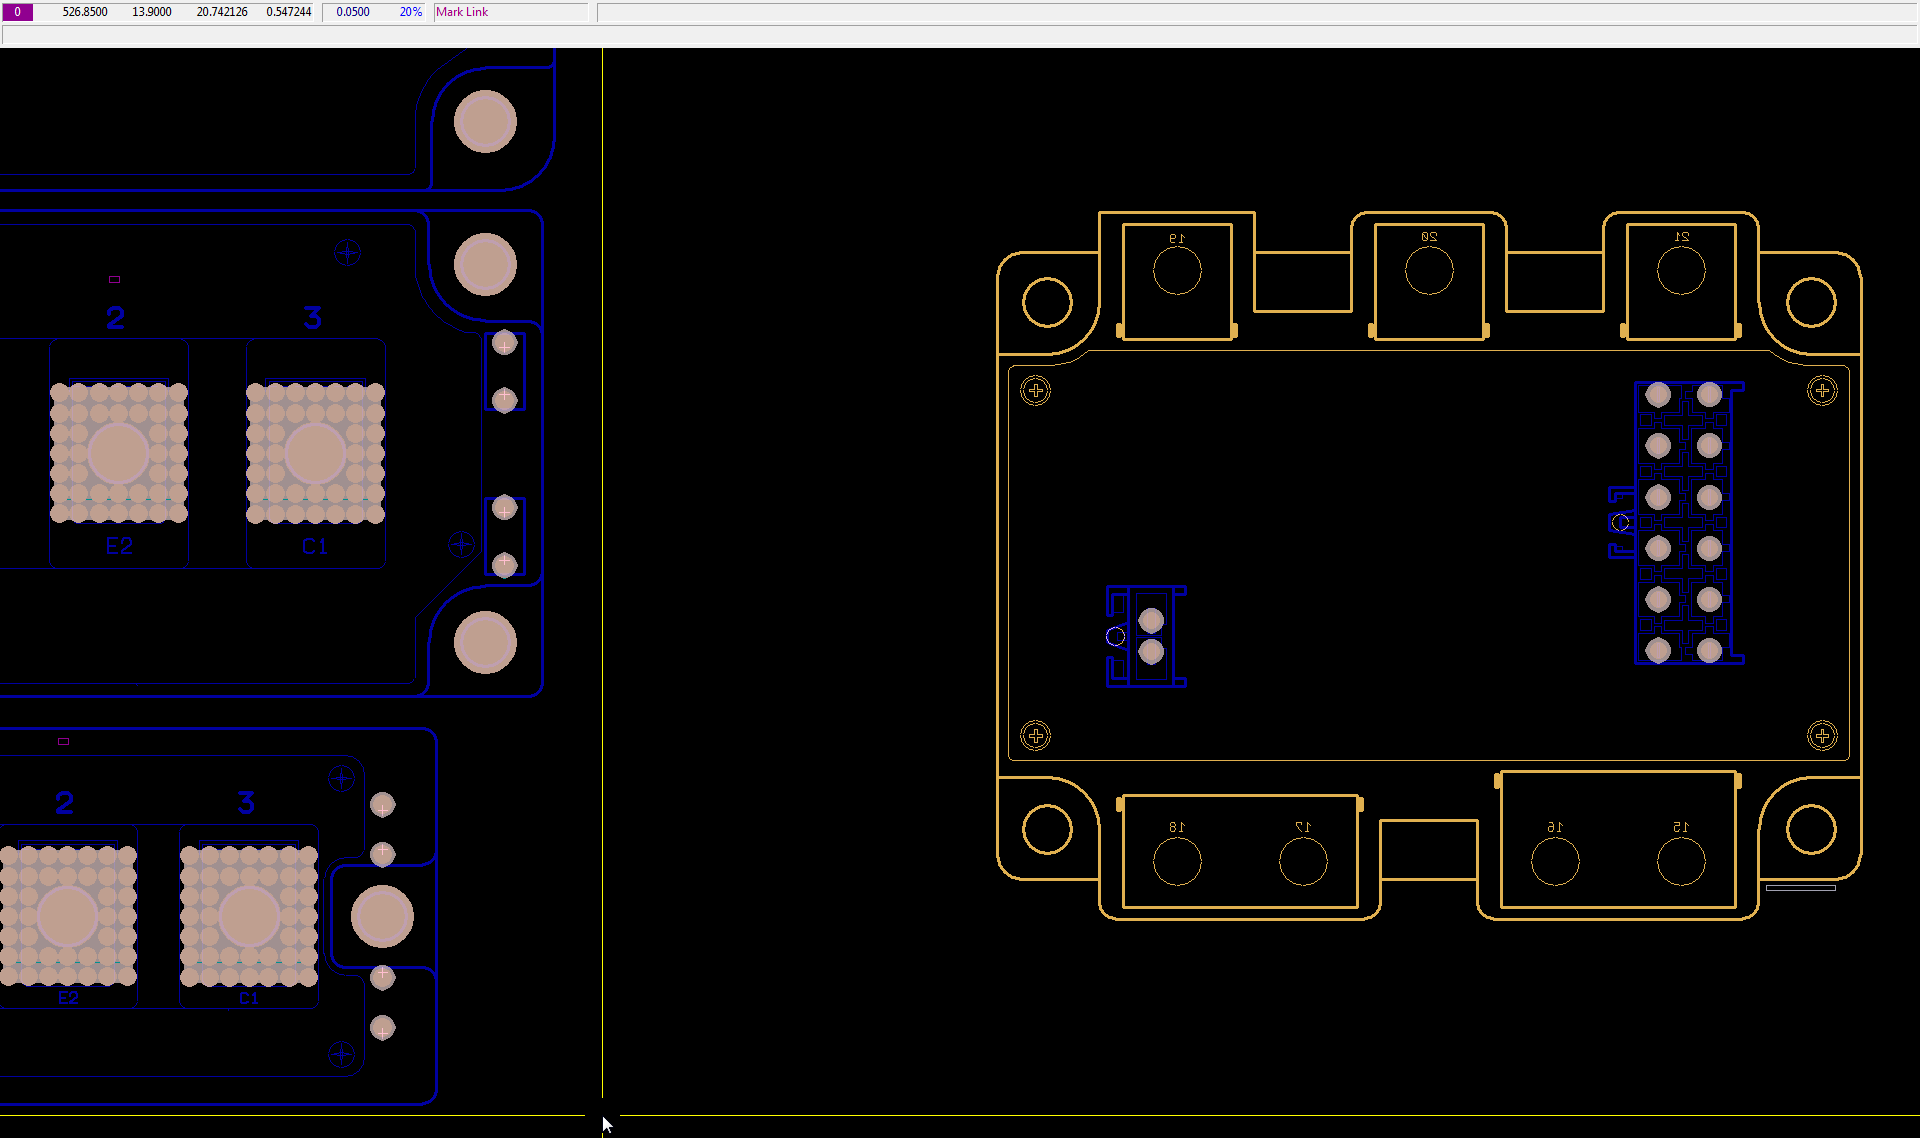Select the large center pad above lower E2 label

[x=68, y=916]
